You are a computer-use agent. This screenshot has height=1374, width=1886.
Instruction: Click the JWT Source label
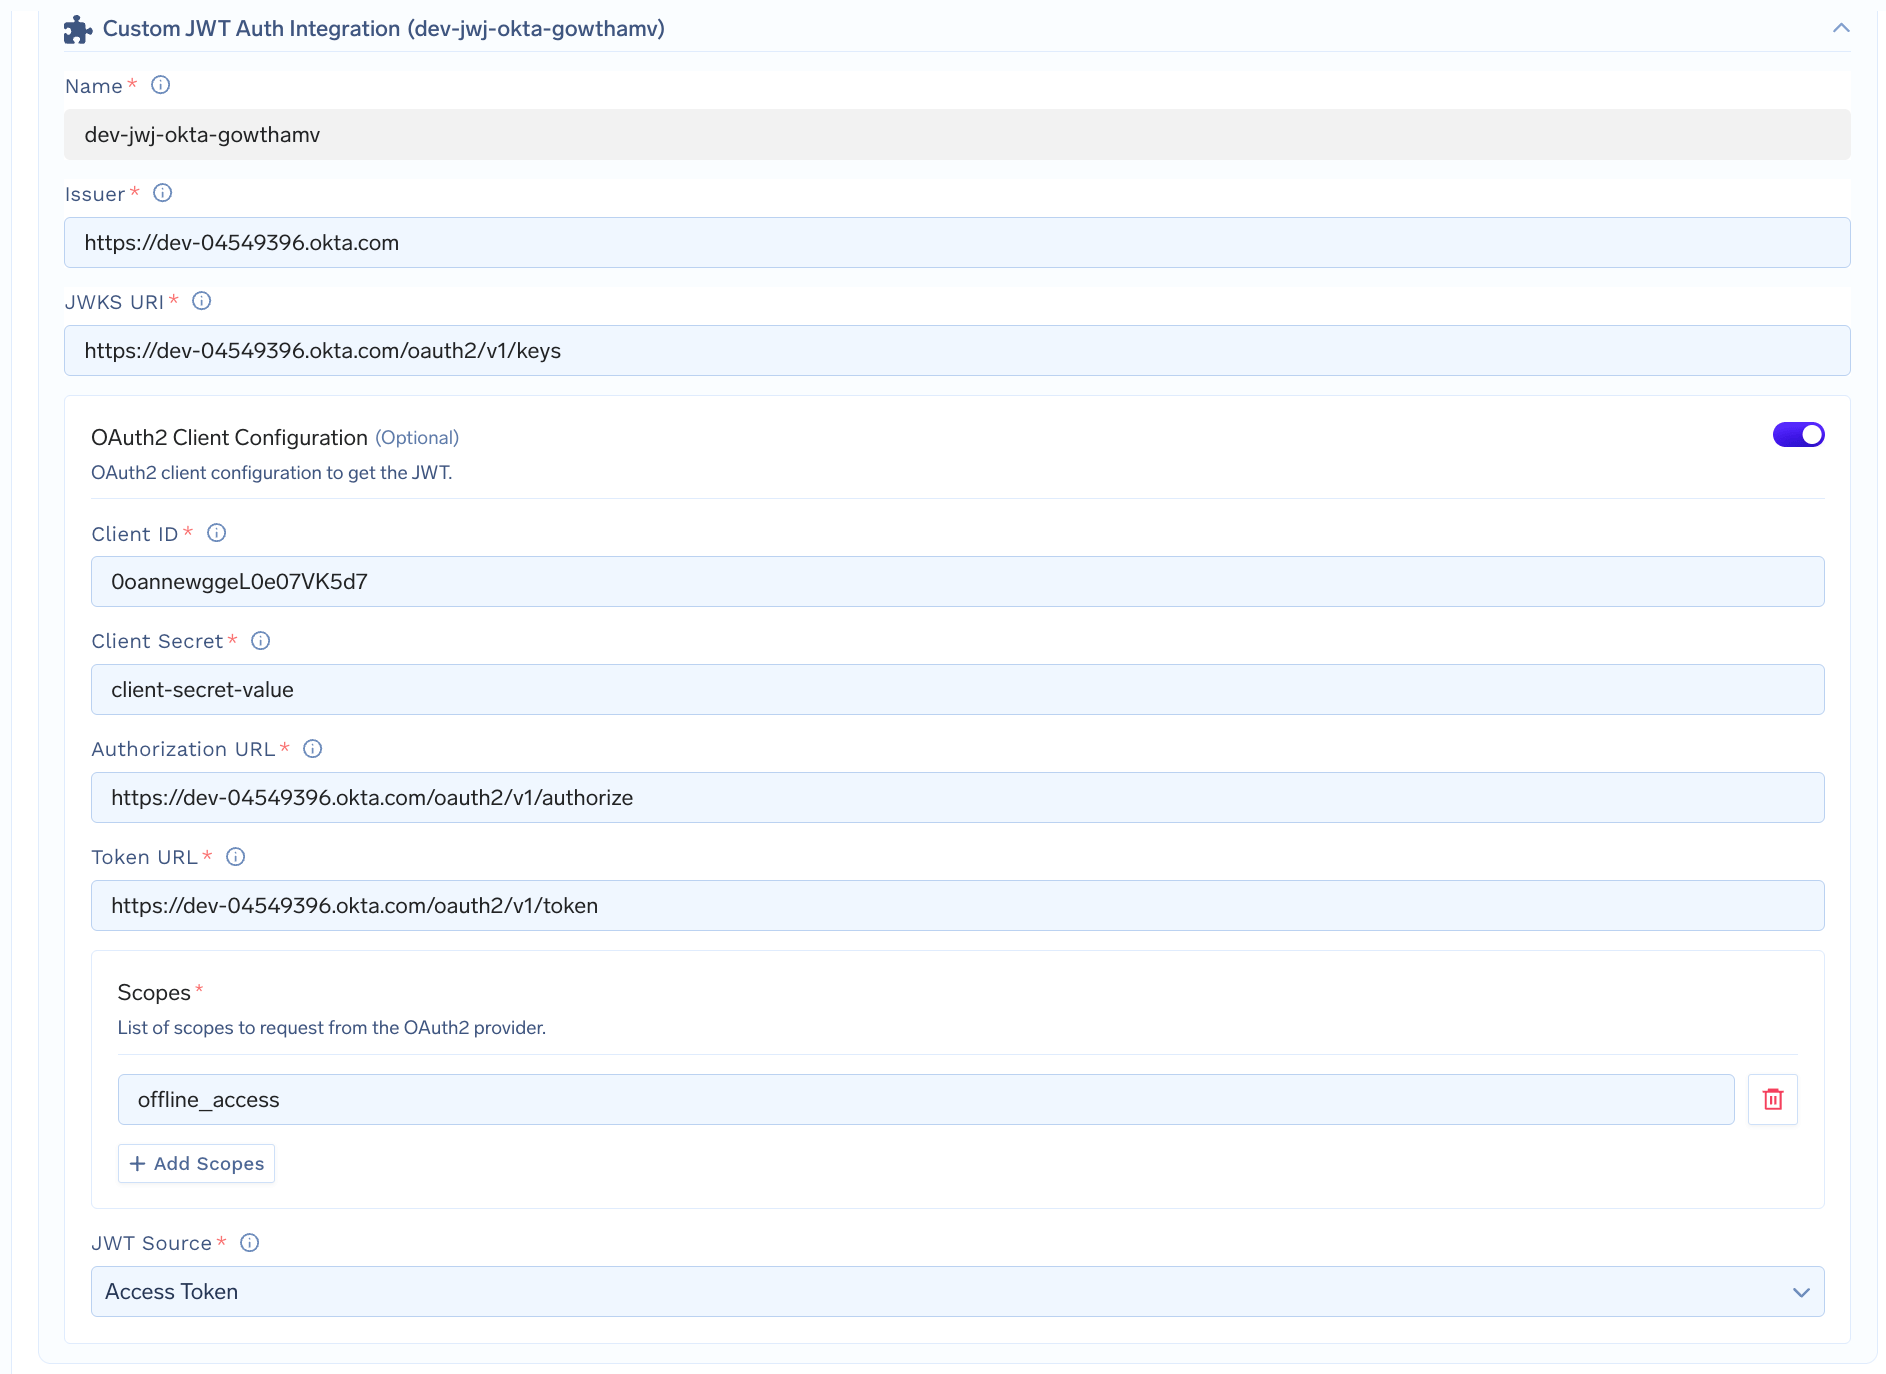coord(151,1243)
